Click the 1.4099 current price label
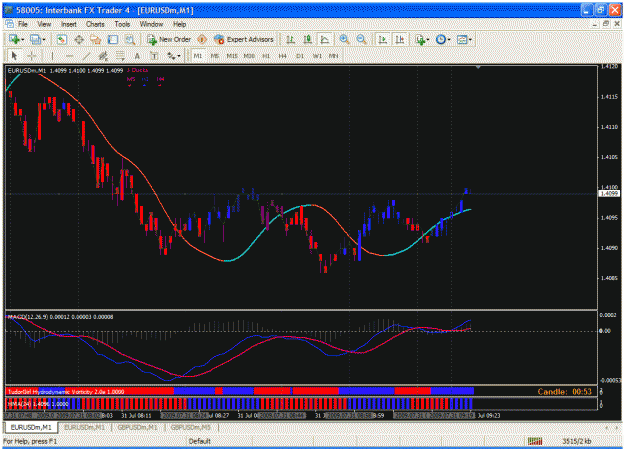 (609, 193)
